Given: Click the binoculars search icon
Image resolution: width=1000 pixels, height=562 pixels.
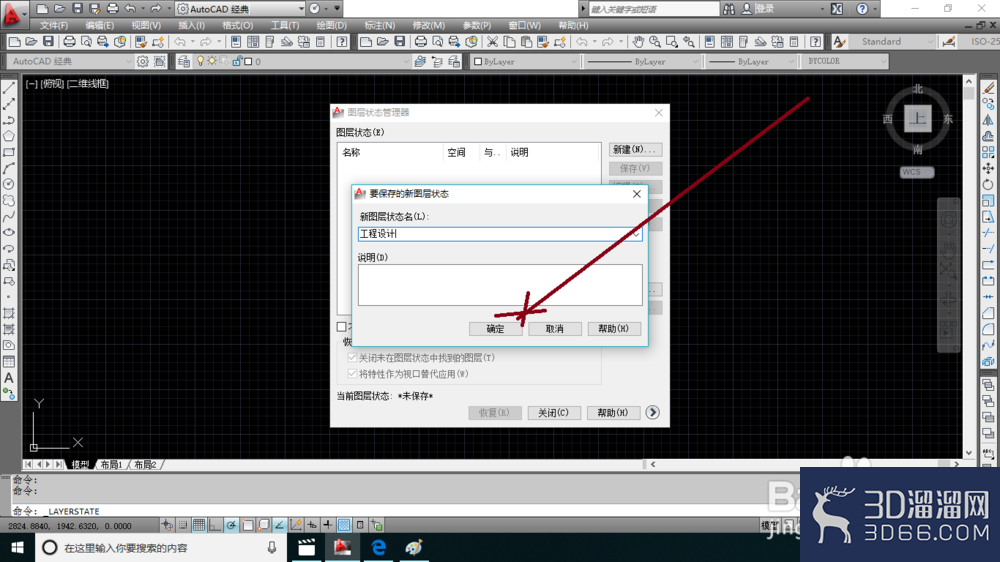Looking at the screenshot, I should click(x=729, y=9).
